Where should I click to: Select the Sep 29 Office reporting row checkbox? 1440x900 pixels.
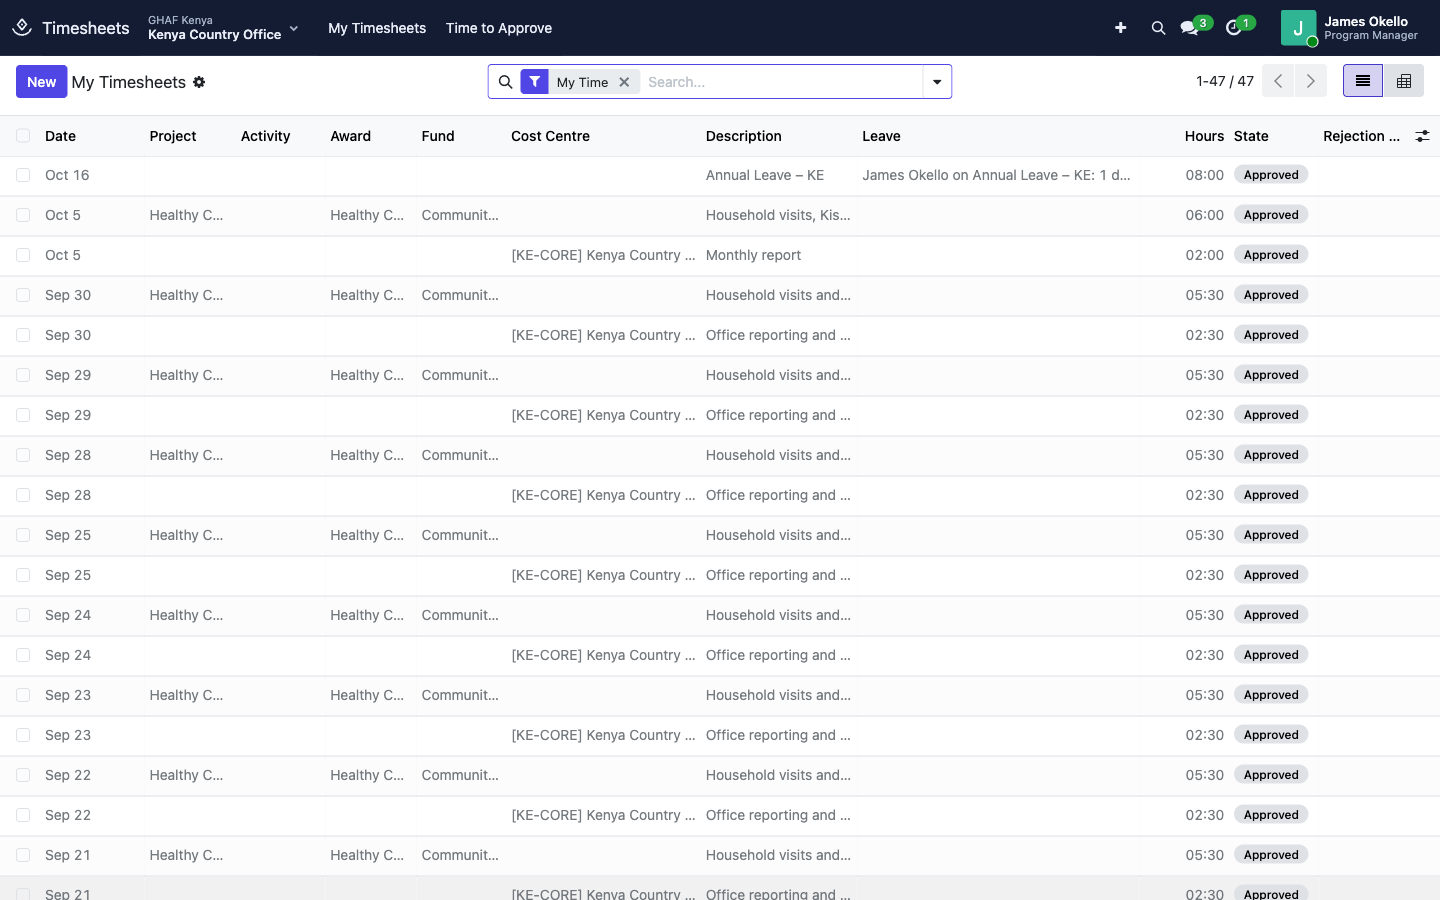23,415
